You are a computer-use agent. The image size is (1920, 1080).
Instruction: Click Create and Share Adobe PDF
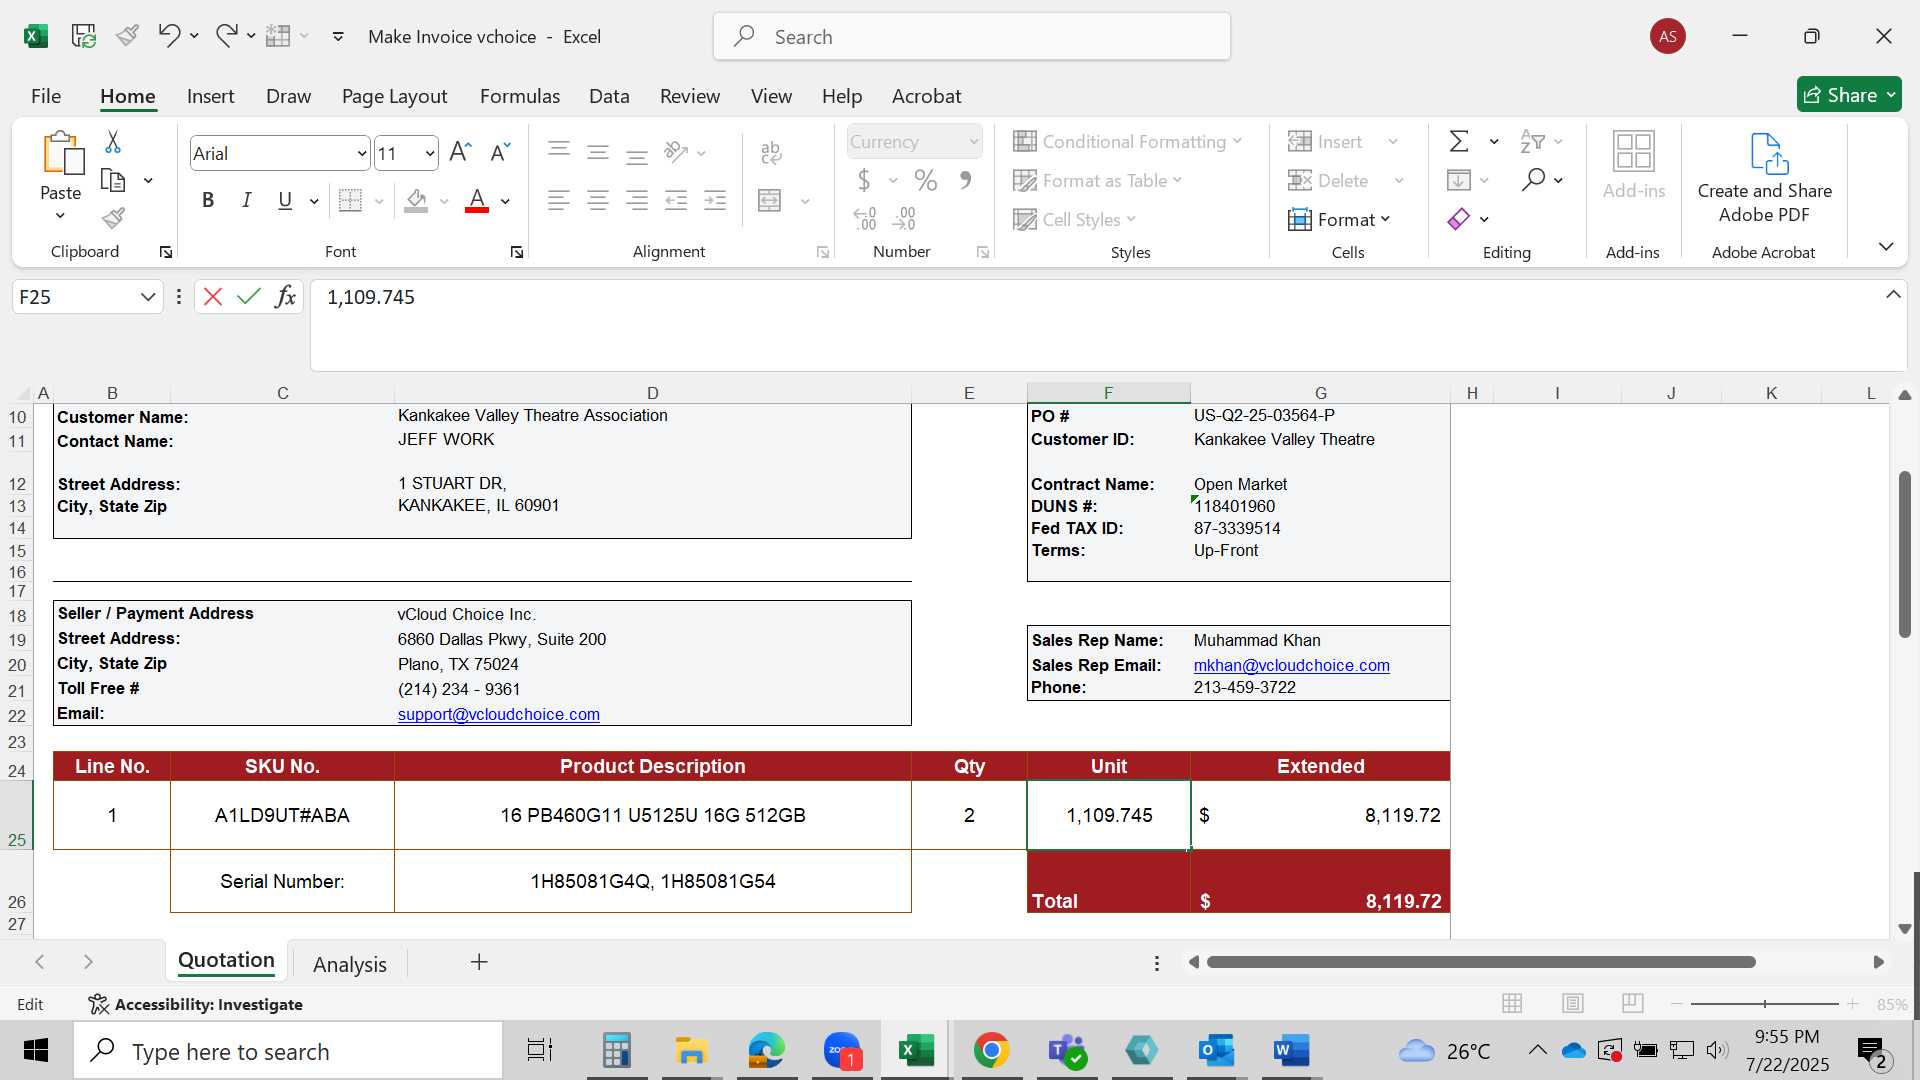point(1765,178)
